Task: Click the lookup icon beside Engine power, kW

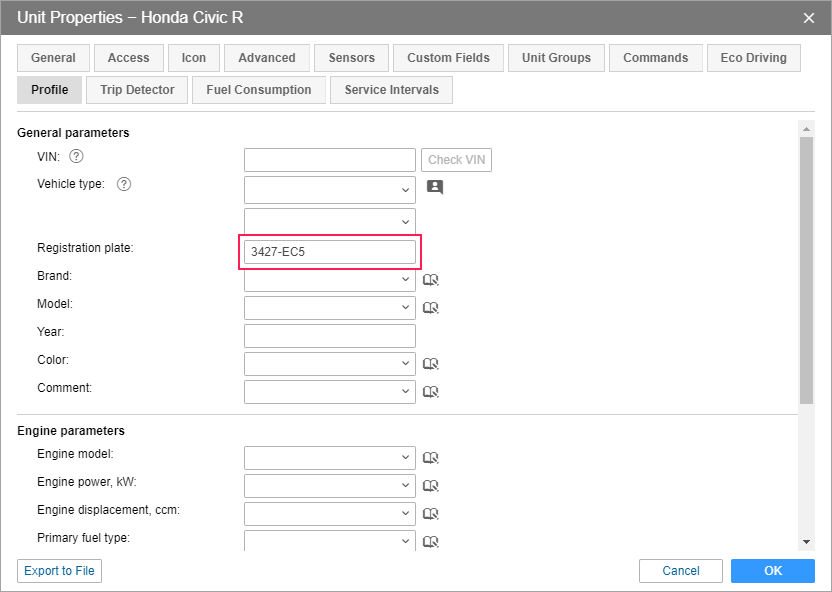Action: (431, 487)
